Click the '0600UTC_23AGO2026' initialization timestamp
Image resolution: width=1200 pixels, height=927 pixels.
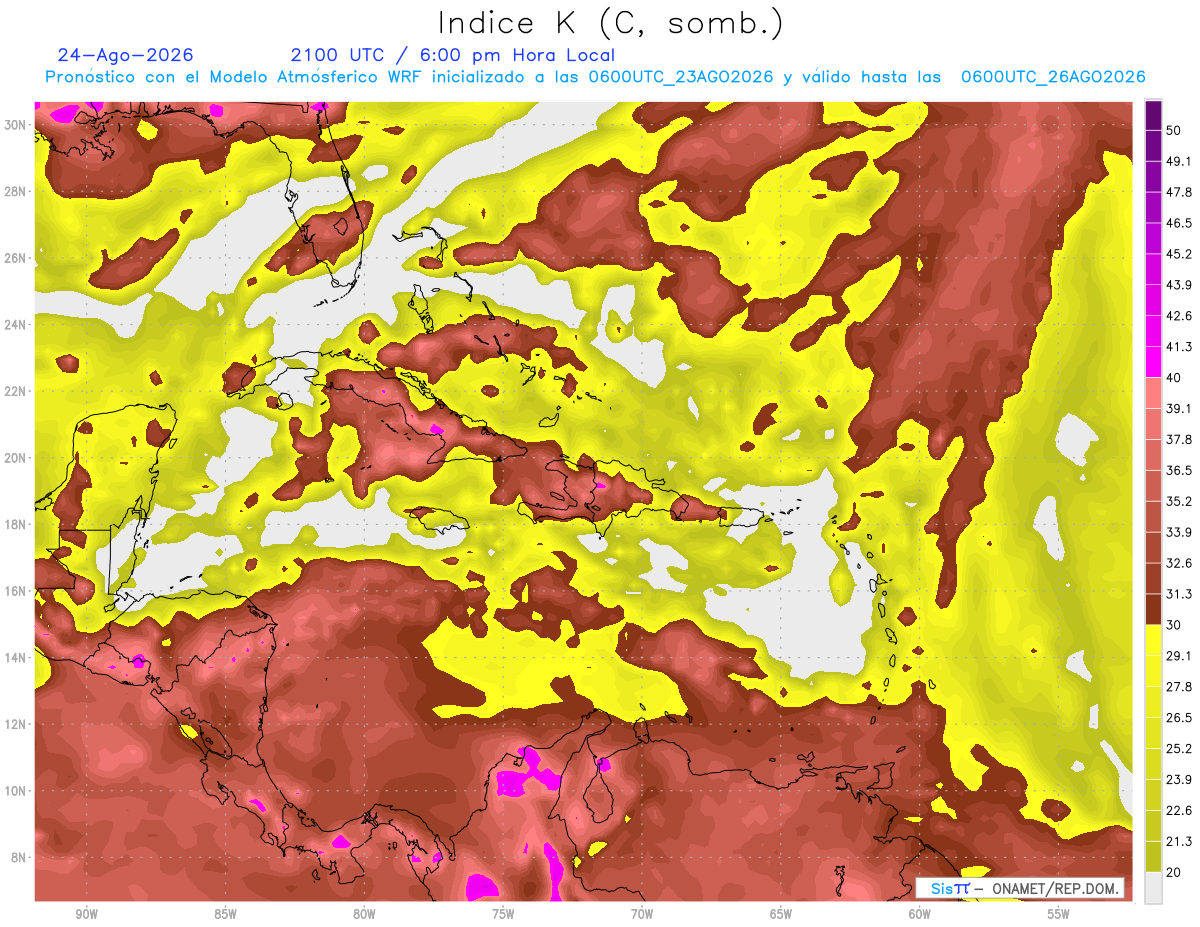[681, 77]
